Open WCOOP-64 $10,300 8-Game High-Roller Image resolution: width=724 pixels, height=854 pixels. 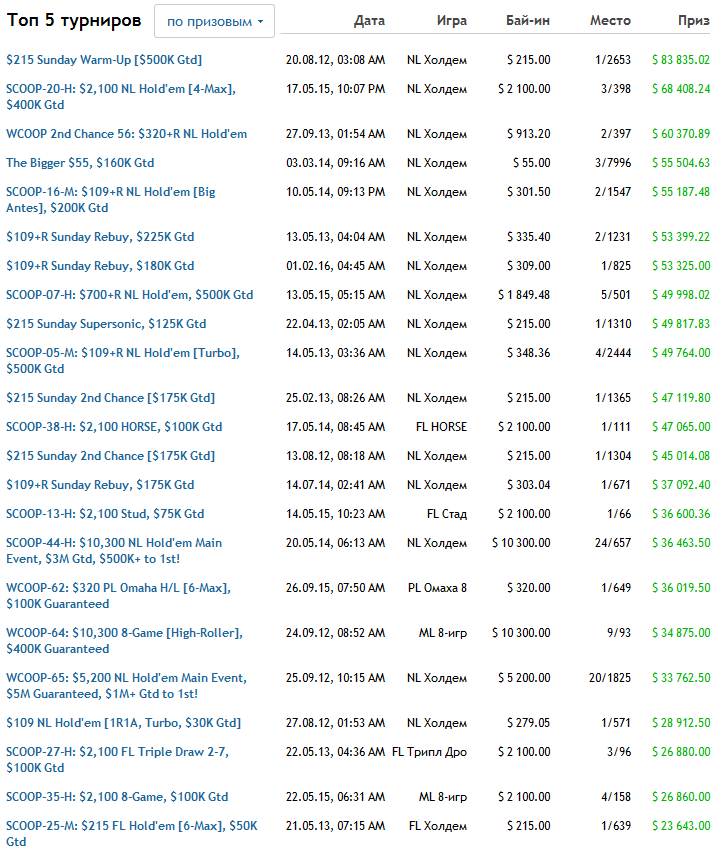pyautogui.click(x=124, y=633)
